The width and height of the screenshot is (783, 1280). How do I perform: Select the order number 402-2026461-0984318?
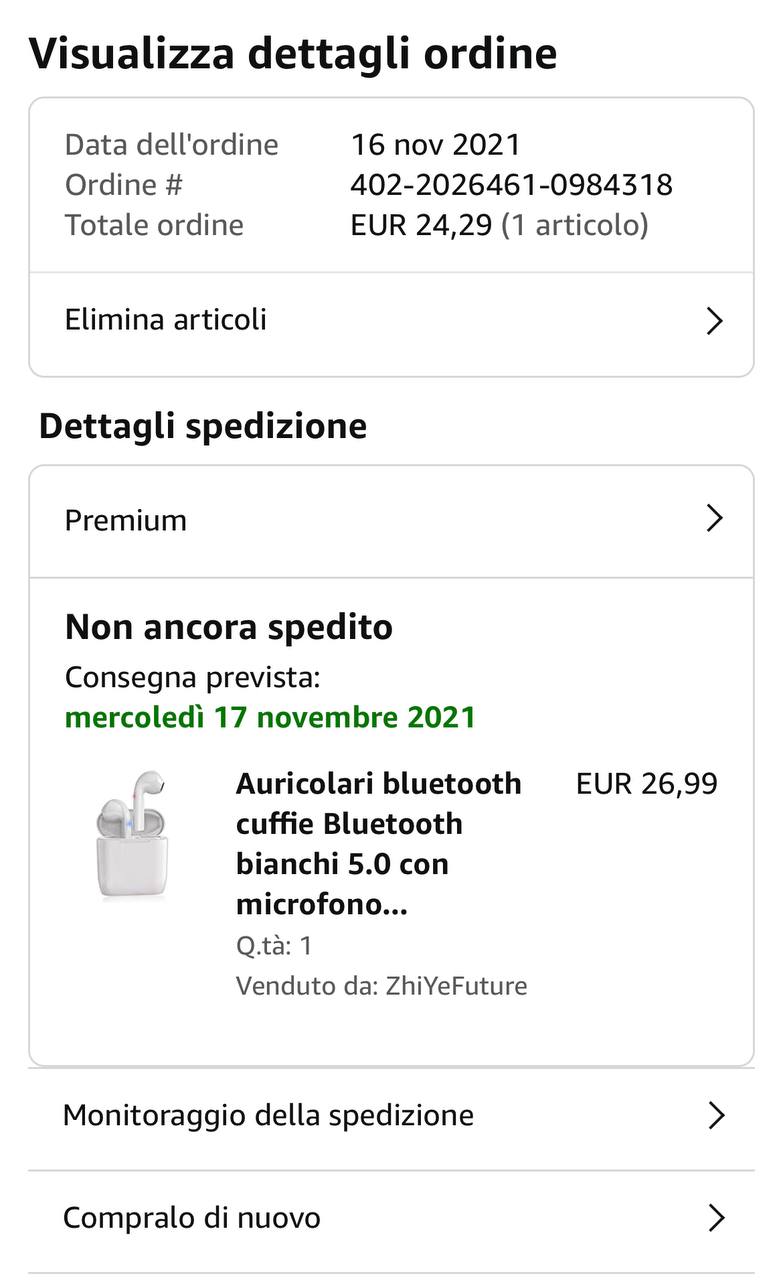click(511, 185)
